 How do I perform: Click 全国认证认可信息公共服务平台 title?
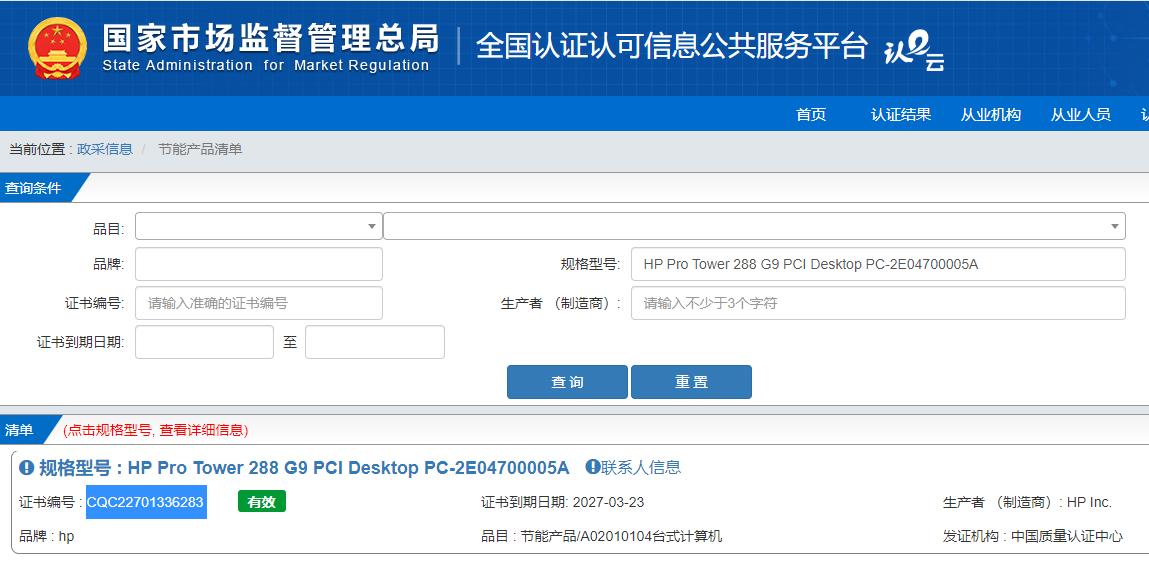tap(672, 46)
